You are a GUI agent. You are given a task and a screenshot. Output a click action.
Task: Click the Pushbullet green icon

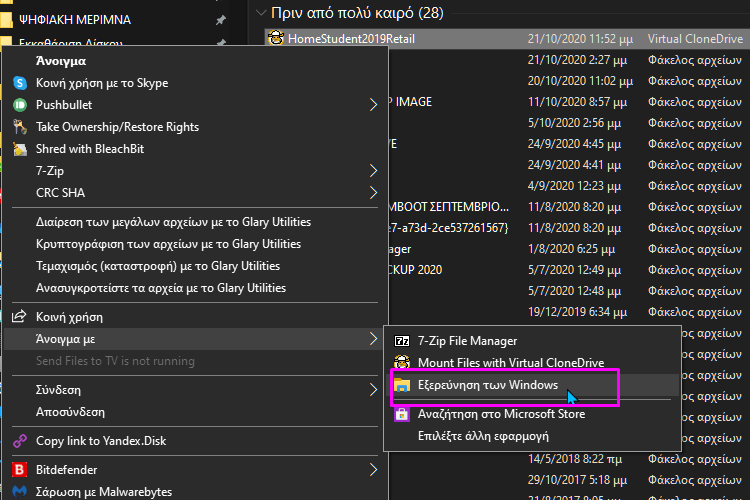20,105
